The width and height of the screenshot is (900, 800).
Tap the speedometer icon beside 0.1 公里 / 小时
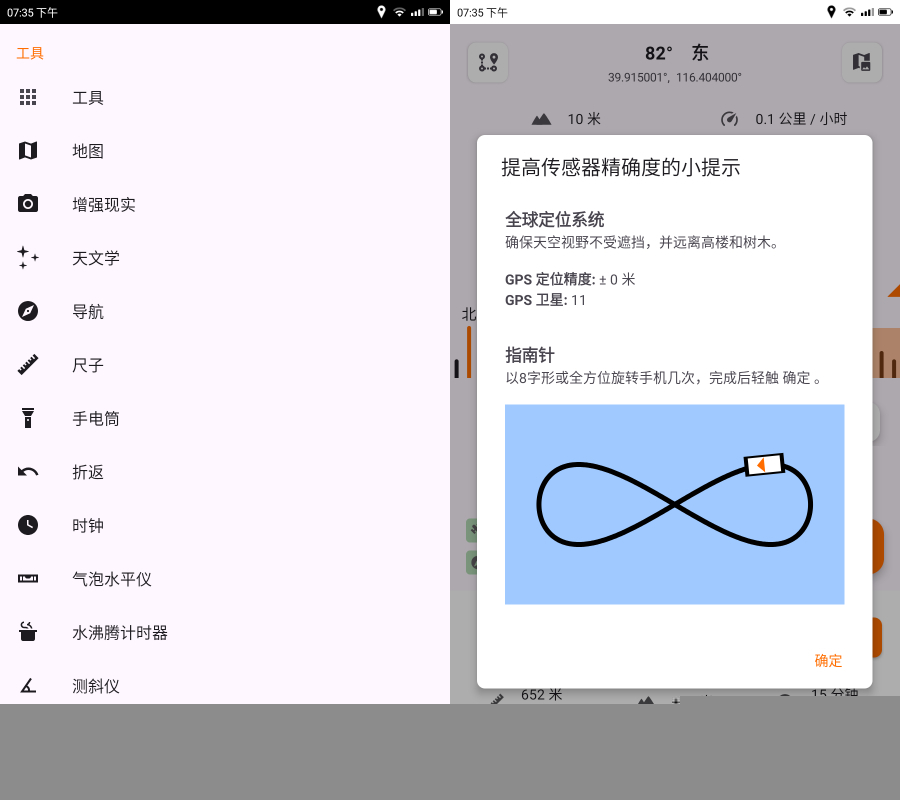(730, 119)
